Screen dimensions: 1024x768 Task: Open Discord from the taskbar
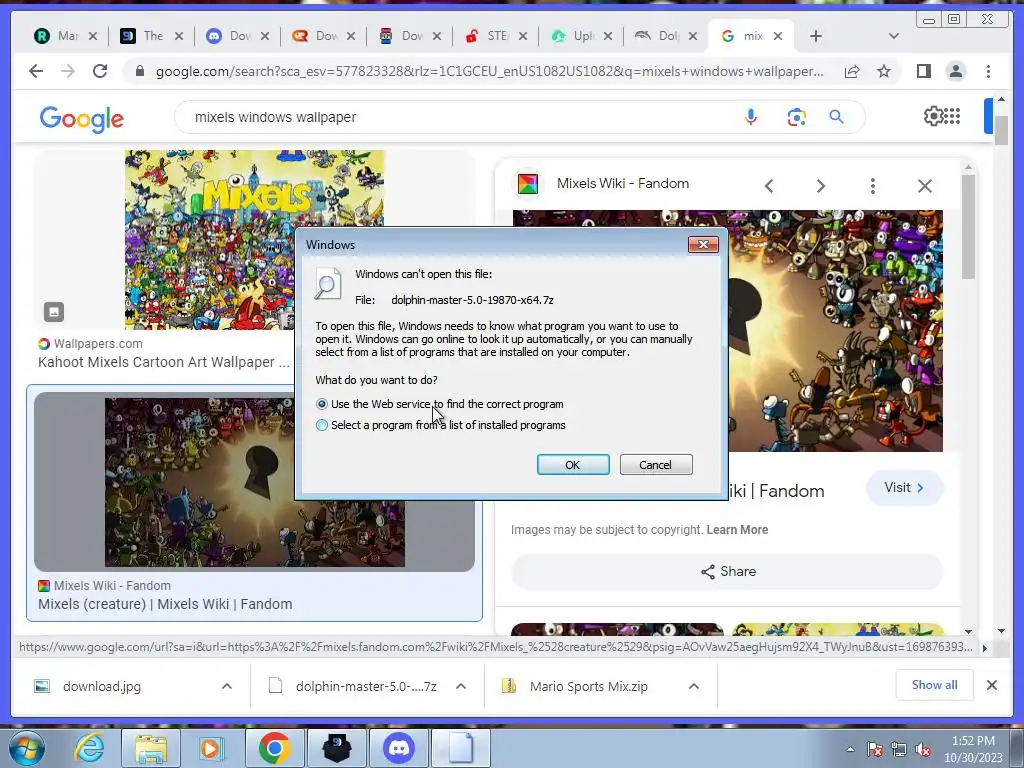click(x=399, y=748)
